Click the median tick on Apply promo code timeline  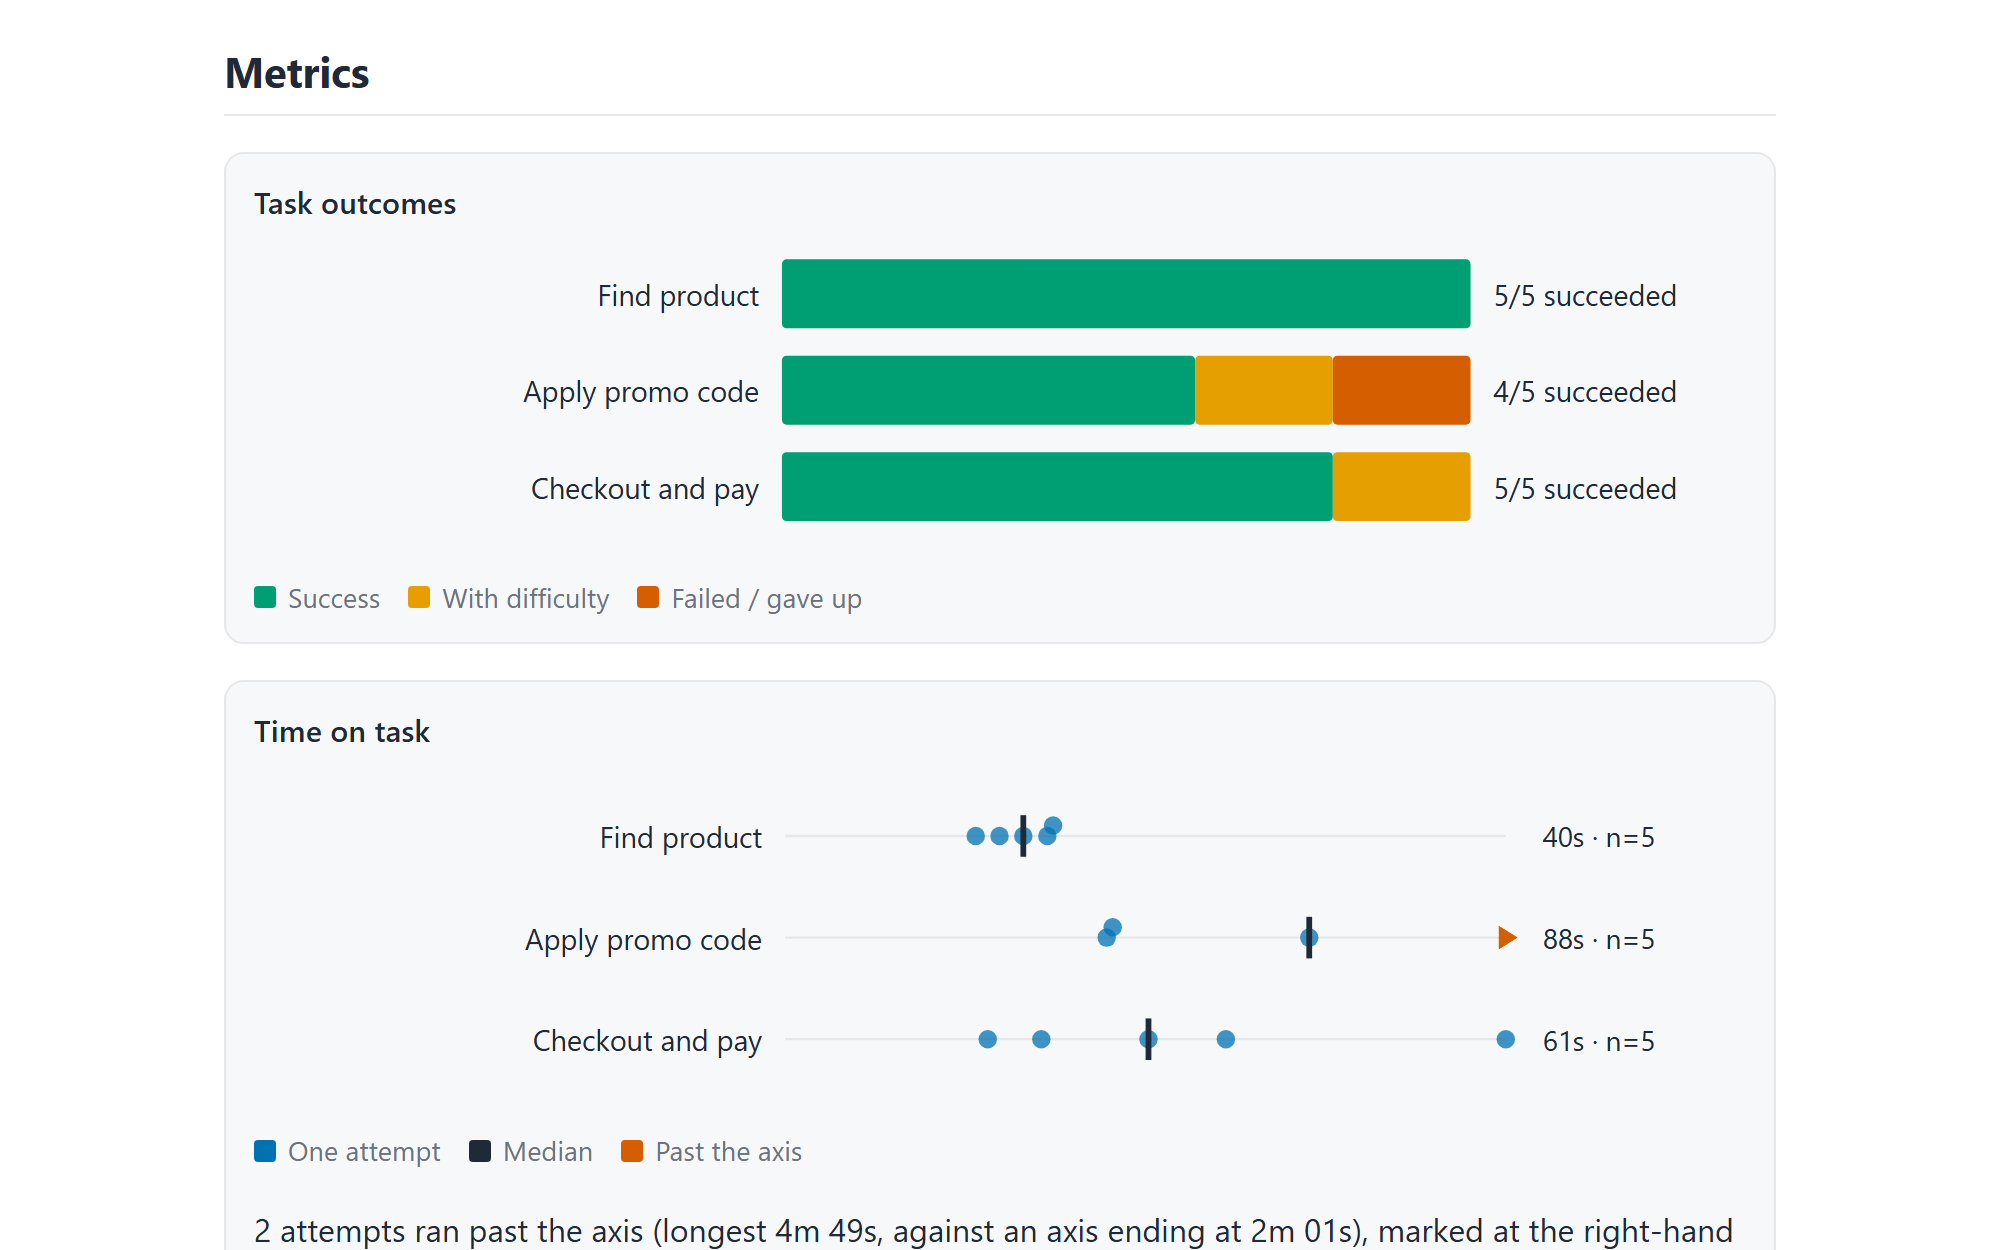1309,938
